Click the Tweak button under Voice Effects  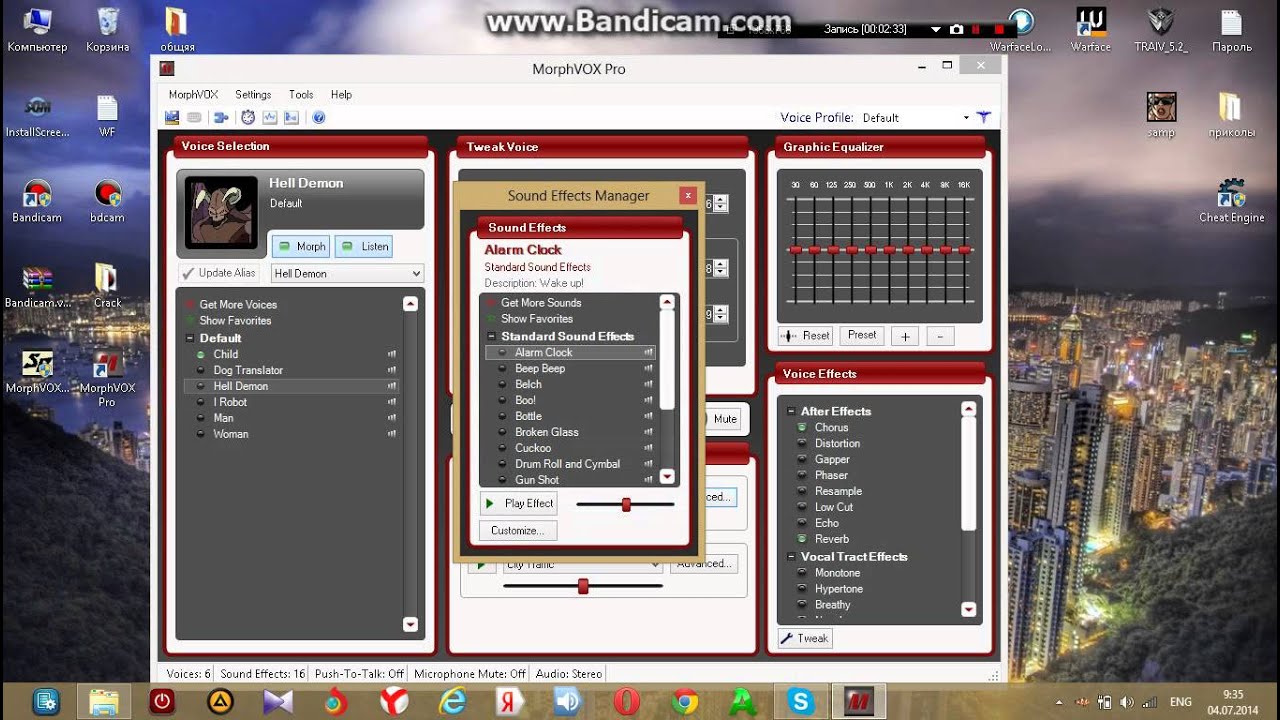tap(804, 638)
